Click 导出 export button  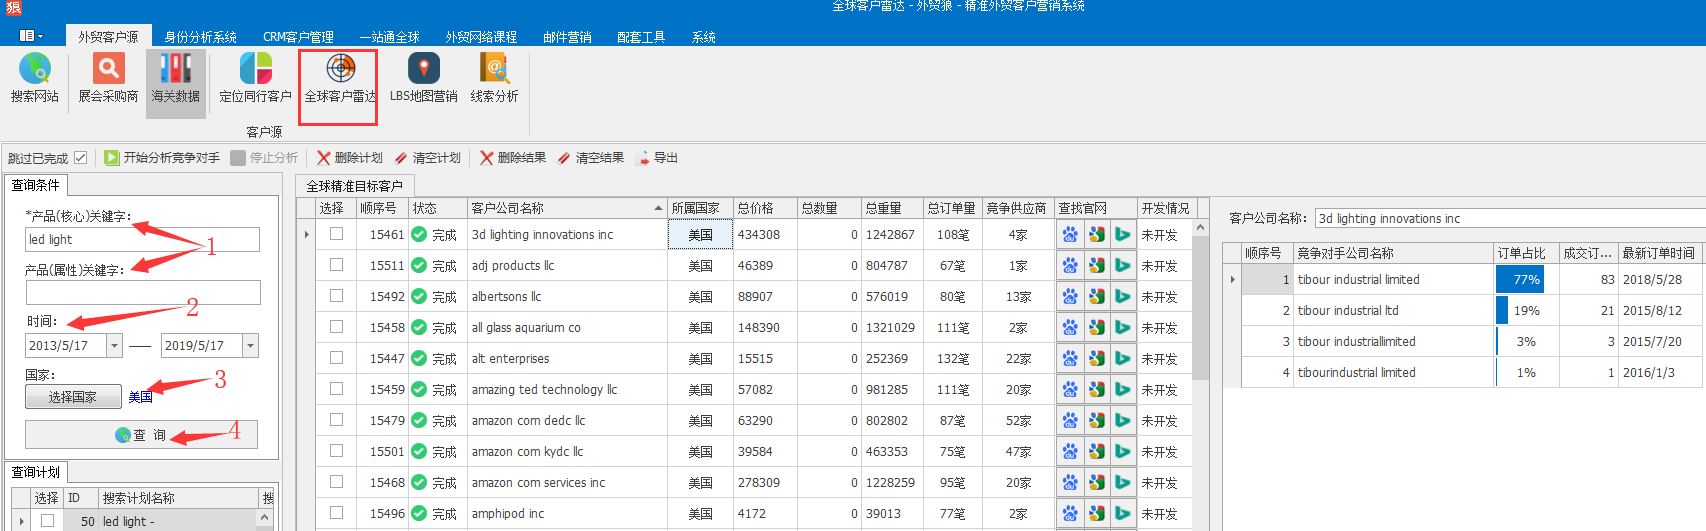click(658, 158)
